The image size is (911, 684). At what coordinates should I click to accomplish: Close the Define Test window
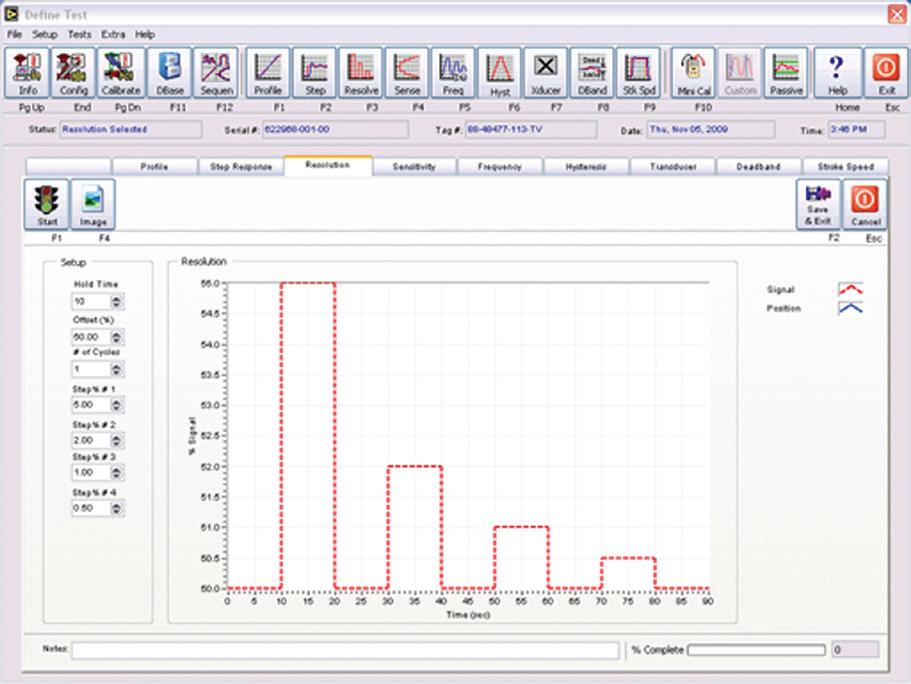click(x=897, y=14)
